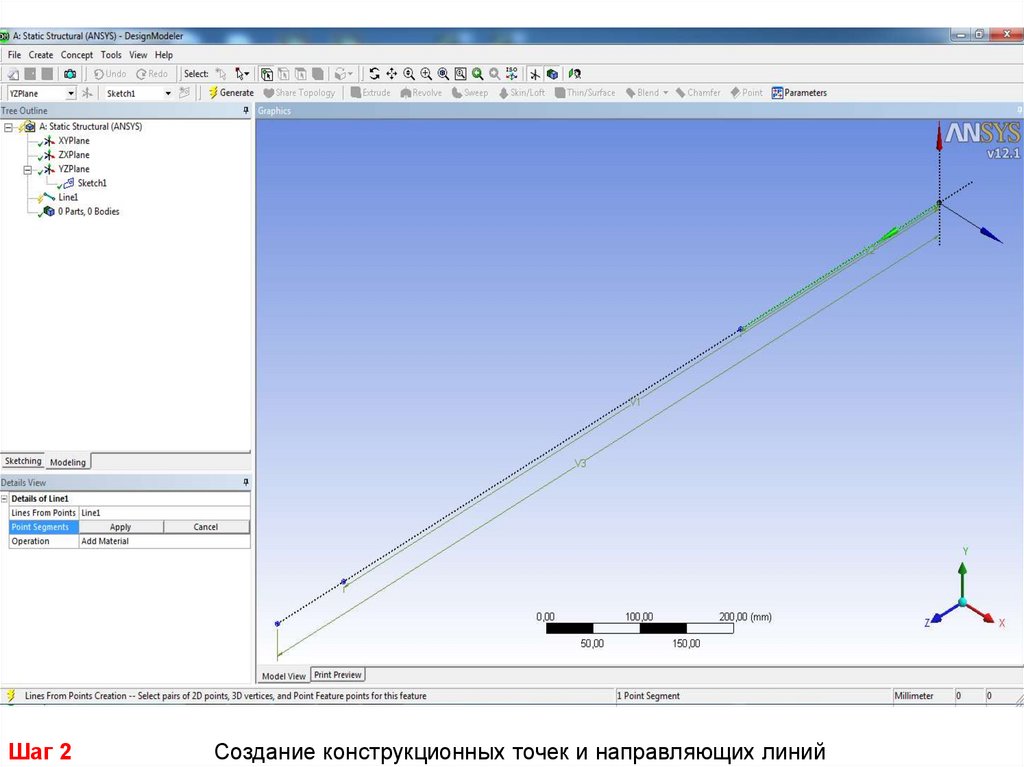Click the New Plane icon
Viewport: 1024px width, 767px height.
coord(87,93)
